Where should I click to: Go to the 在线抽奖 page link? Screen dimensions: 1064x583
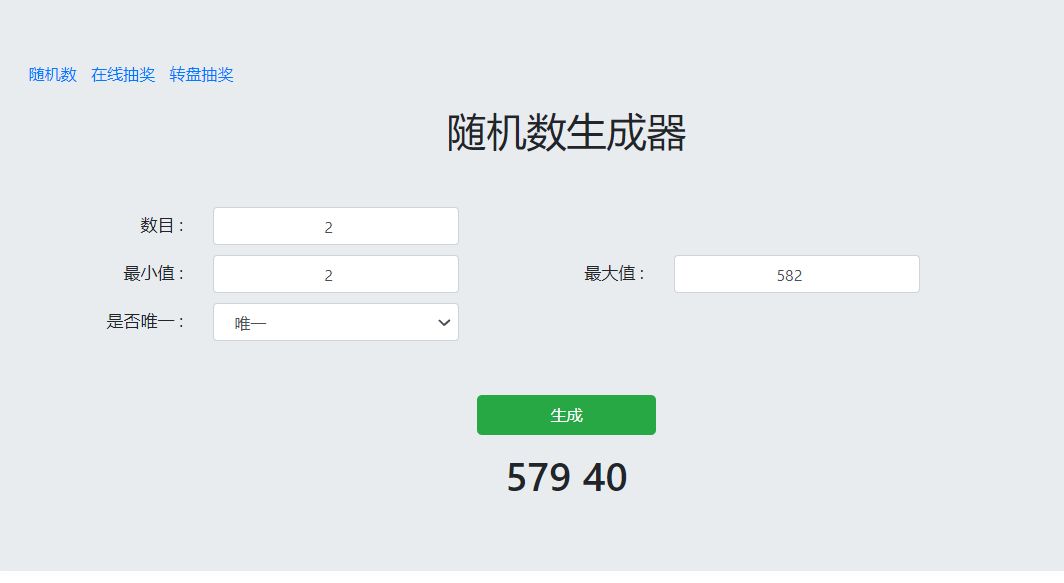[x=123, y=75]
